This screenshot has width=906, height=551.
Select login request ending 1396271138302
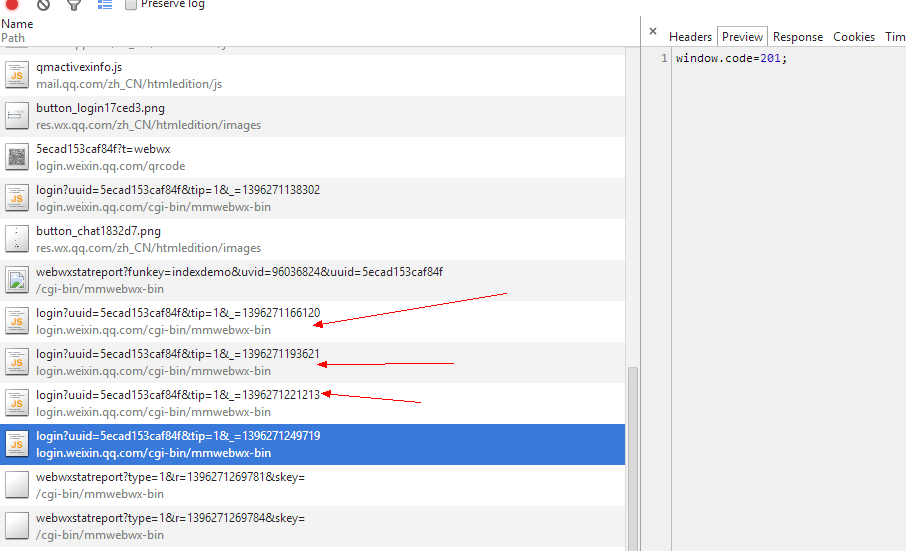coord(312,198)
